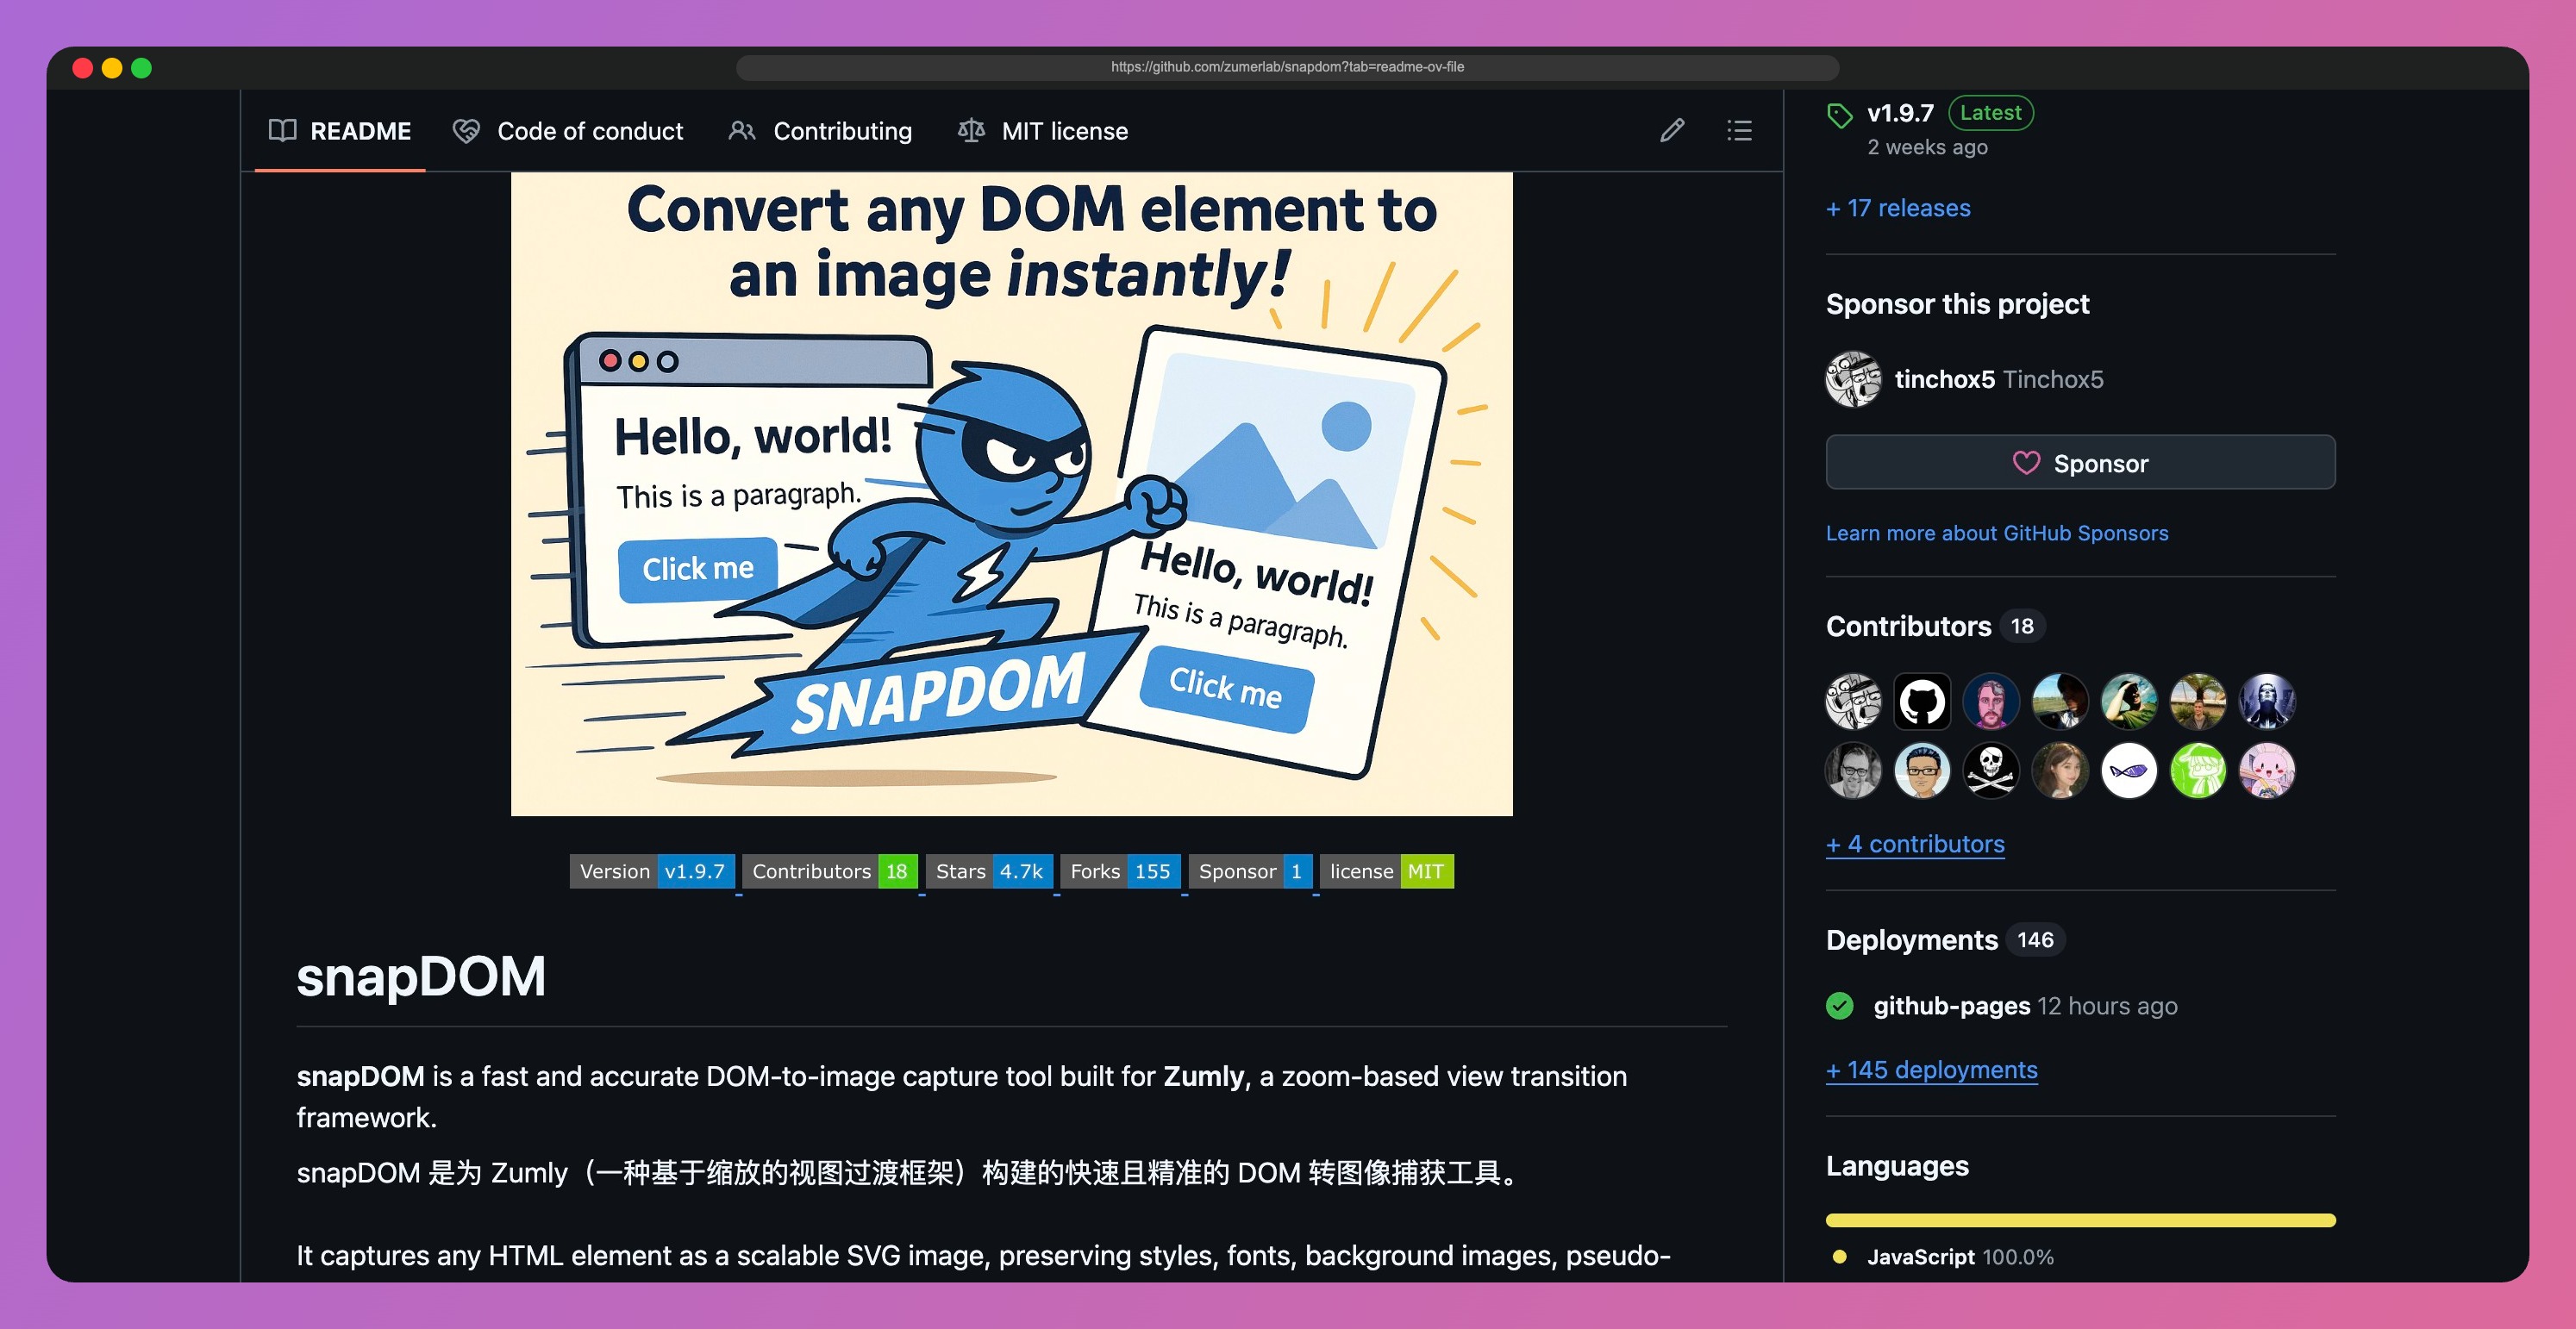2576x1329 pixels.
Task: Click the Latest release label
Action: (1990, 113)
